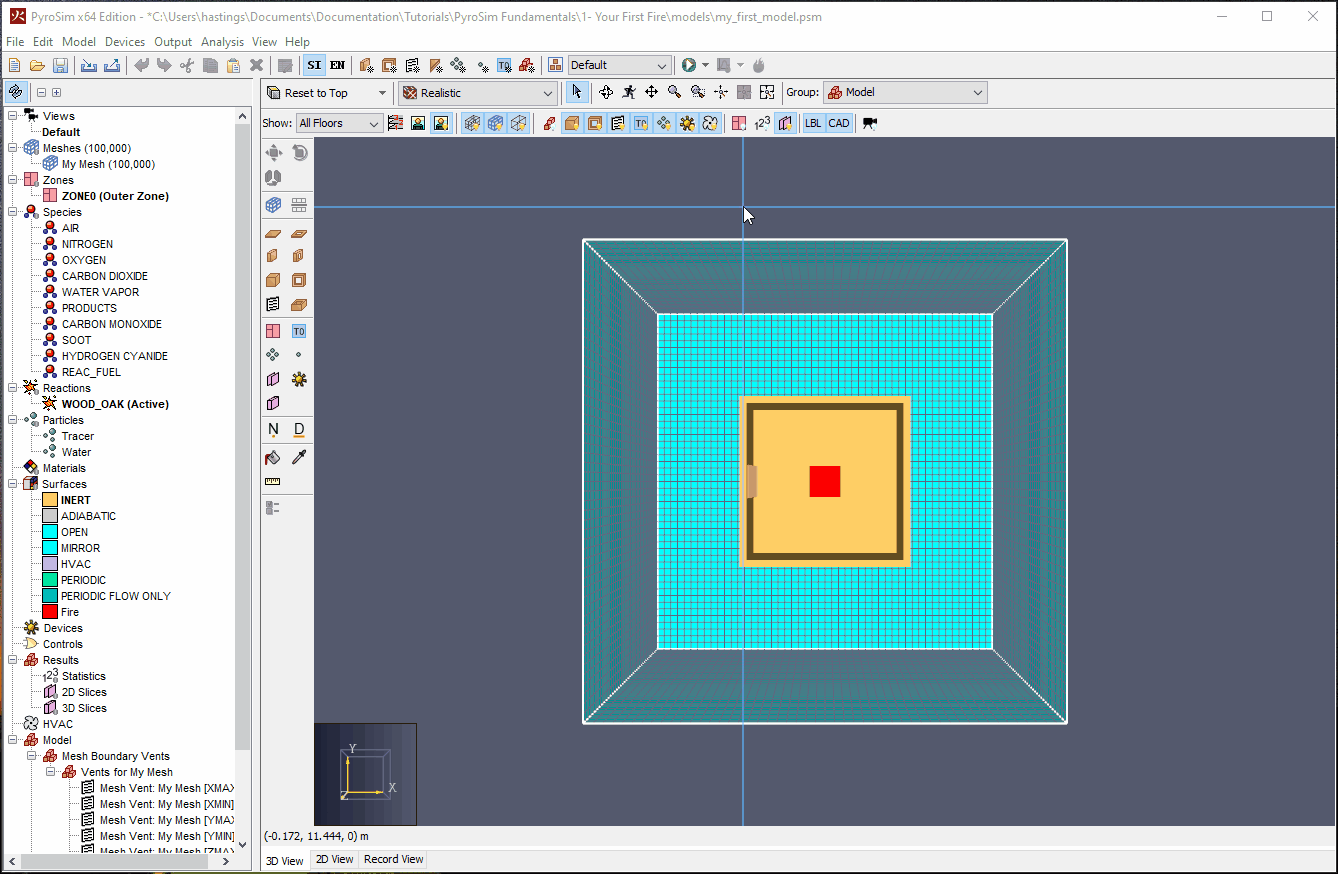
Task: Click the red Fire surface swatch
Action: click(49, 612)
